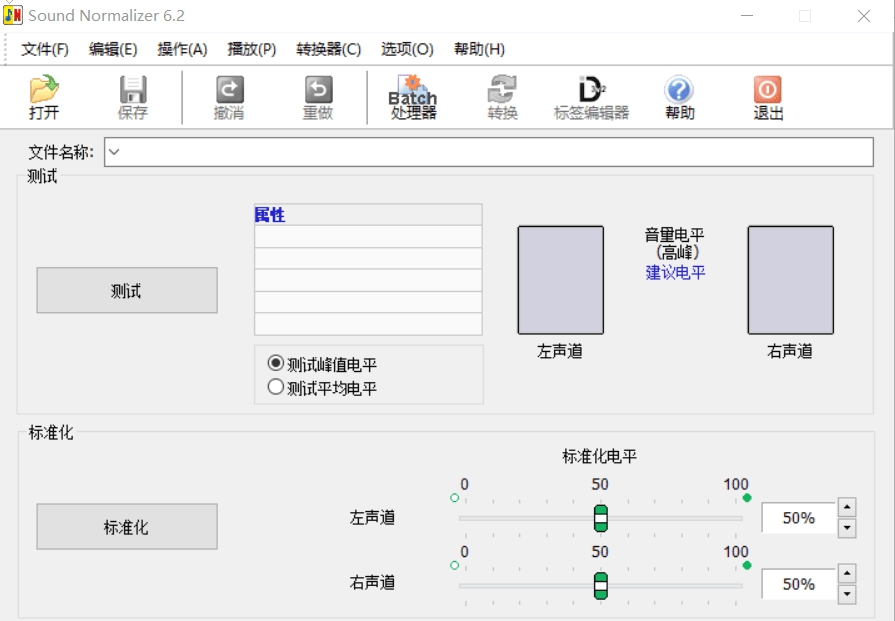Exit the app via the 退出 icon
Image resolution: width=895 pixels, height=621 pixels.
point(766,97)
